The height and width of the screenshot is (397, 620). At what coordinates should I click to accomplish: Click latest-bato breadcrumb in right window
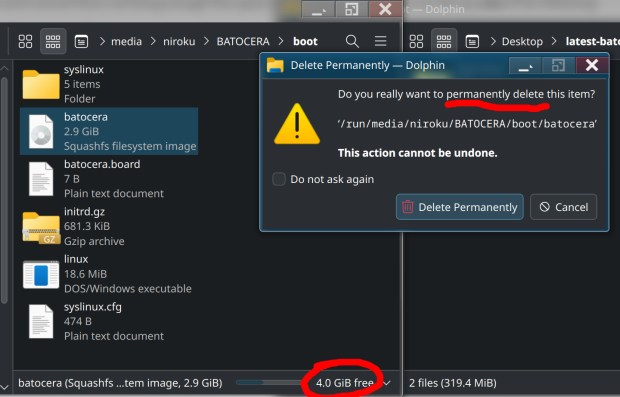[x=593, y=42]
